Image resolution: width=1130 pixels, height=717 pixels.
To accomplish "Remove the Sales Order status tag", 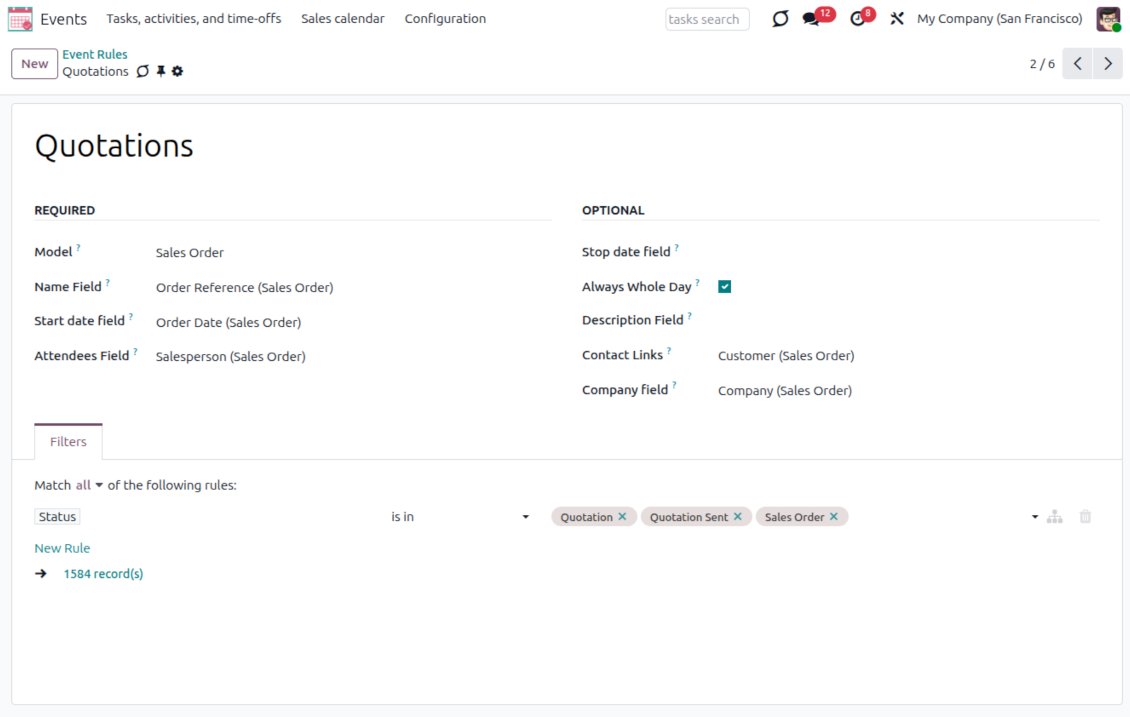I will click(834, 517).
